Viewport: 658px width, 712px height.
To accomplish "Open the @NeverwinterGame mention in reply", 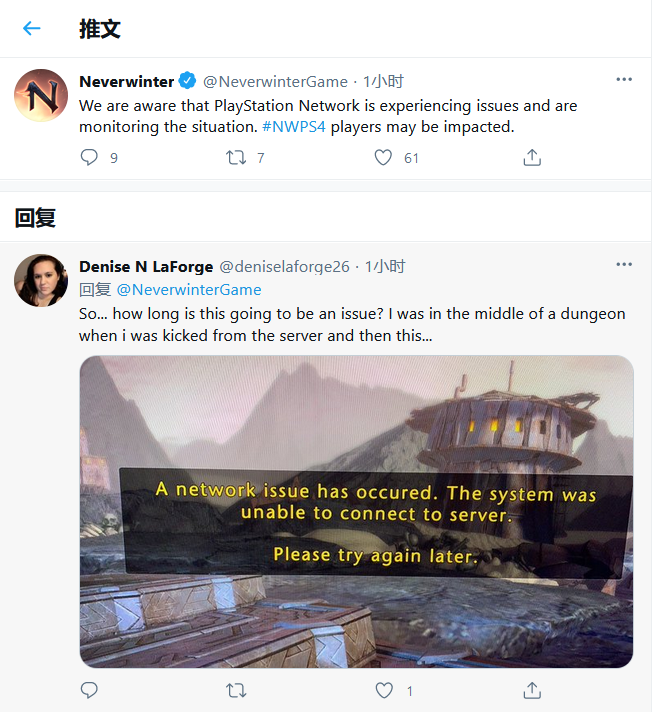I will (x=189, y=289).
